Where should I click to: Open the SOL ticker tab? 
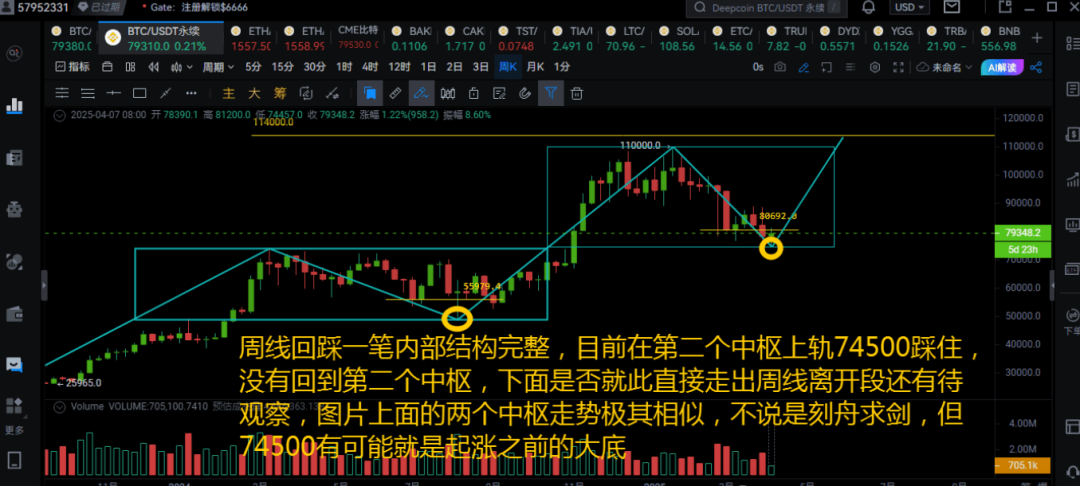click(680, 39)
